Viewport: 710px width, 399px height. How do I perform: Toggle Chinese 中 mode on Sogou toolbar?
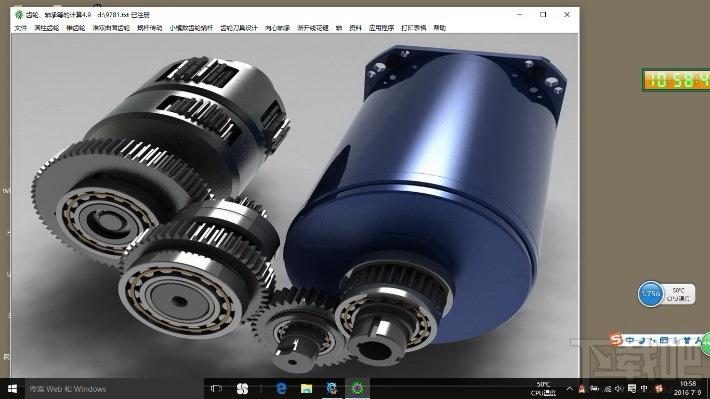point(630,340)
